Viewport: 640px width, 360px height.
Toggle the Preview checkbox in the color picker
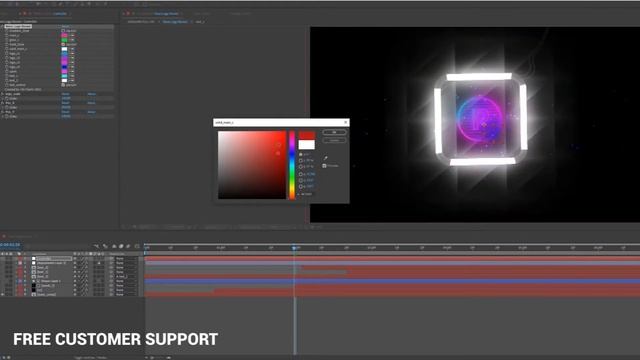pos(324,166)
